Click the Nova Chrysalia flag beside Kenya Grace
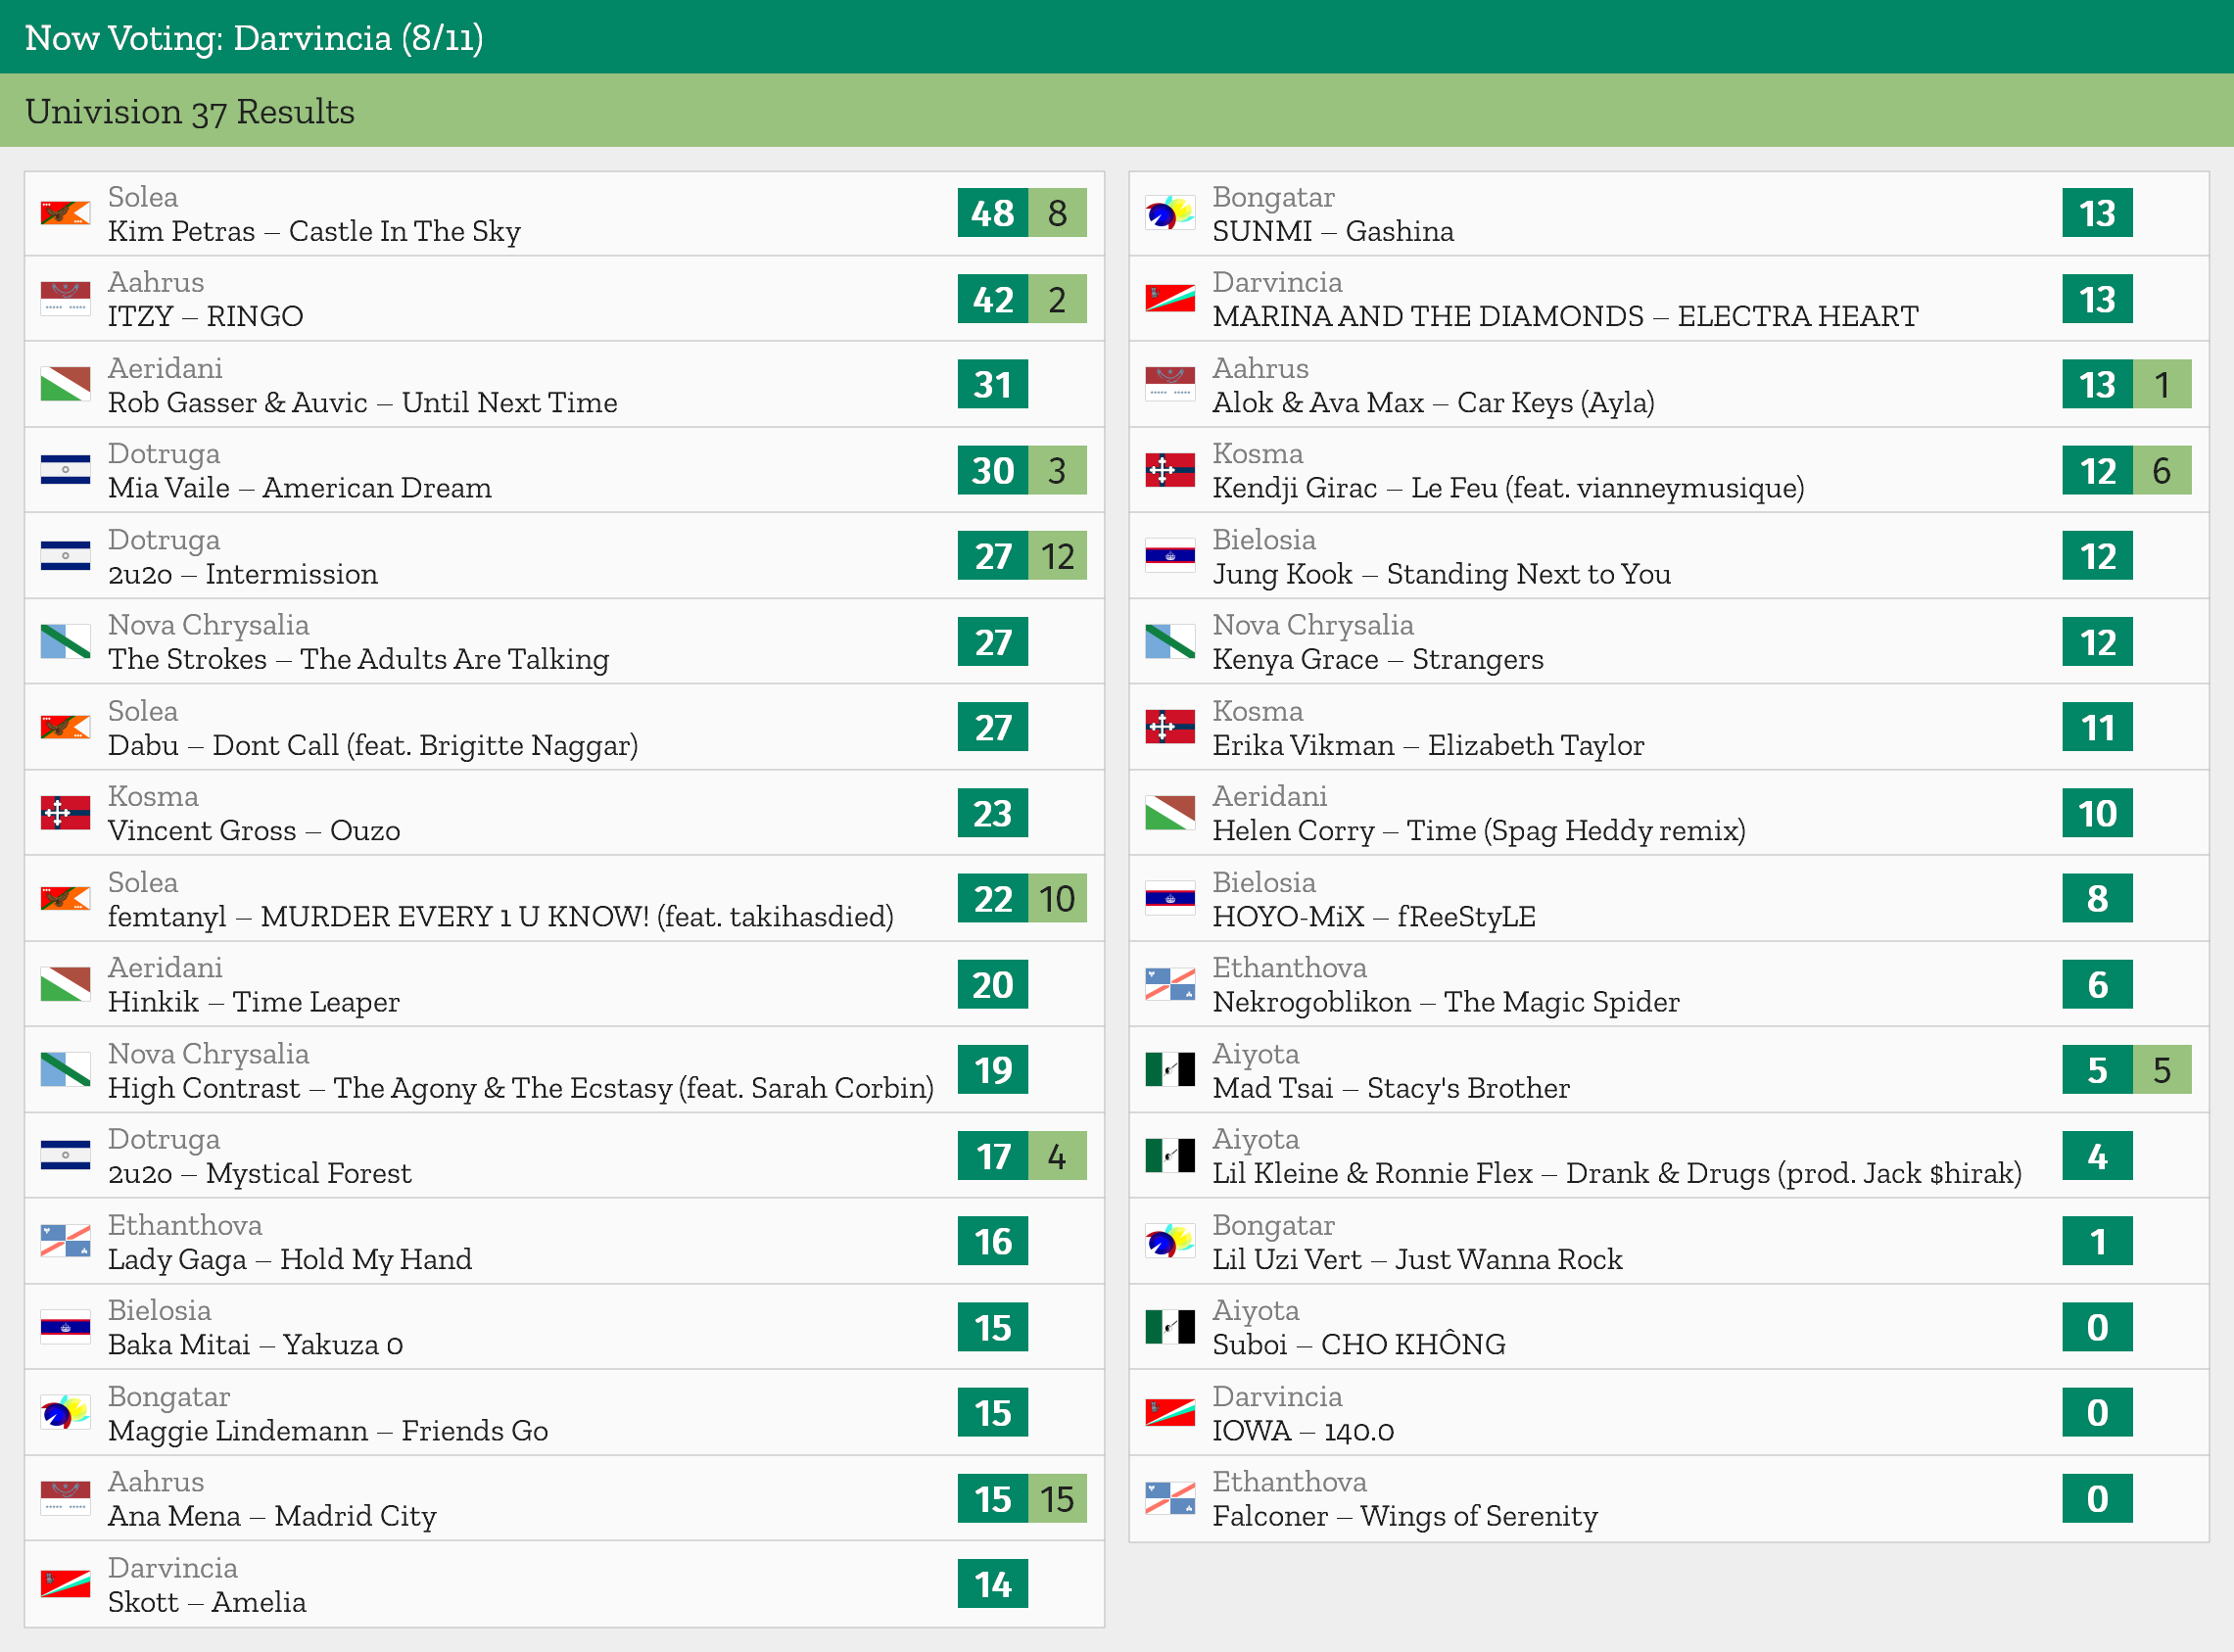2234x1652 pixels. (1170, 642)
